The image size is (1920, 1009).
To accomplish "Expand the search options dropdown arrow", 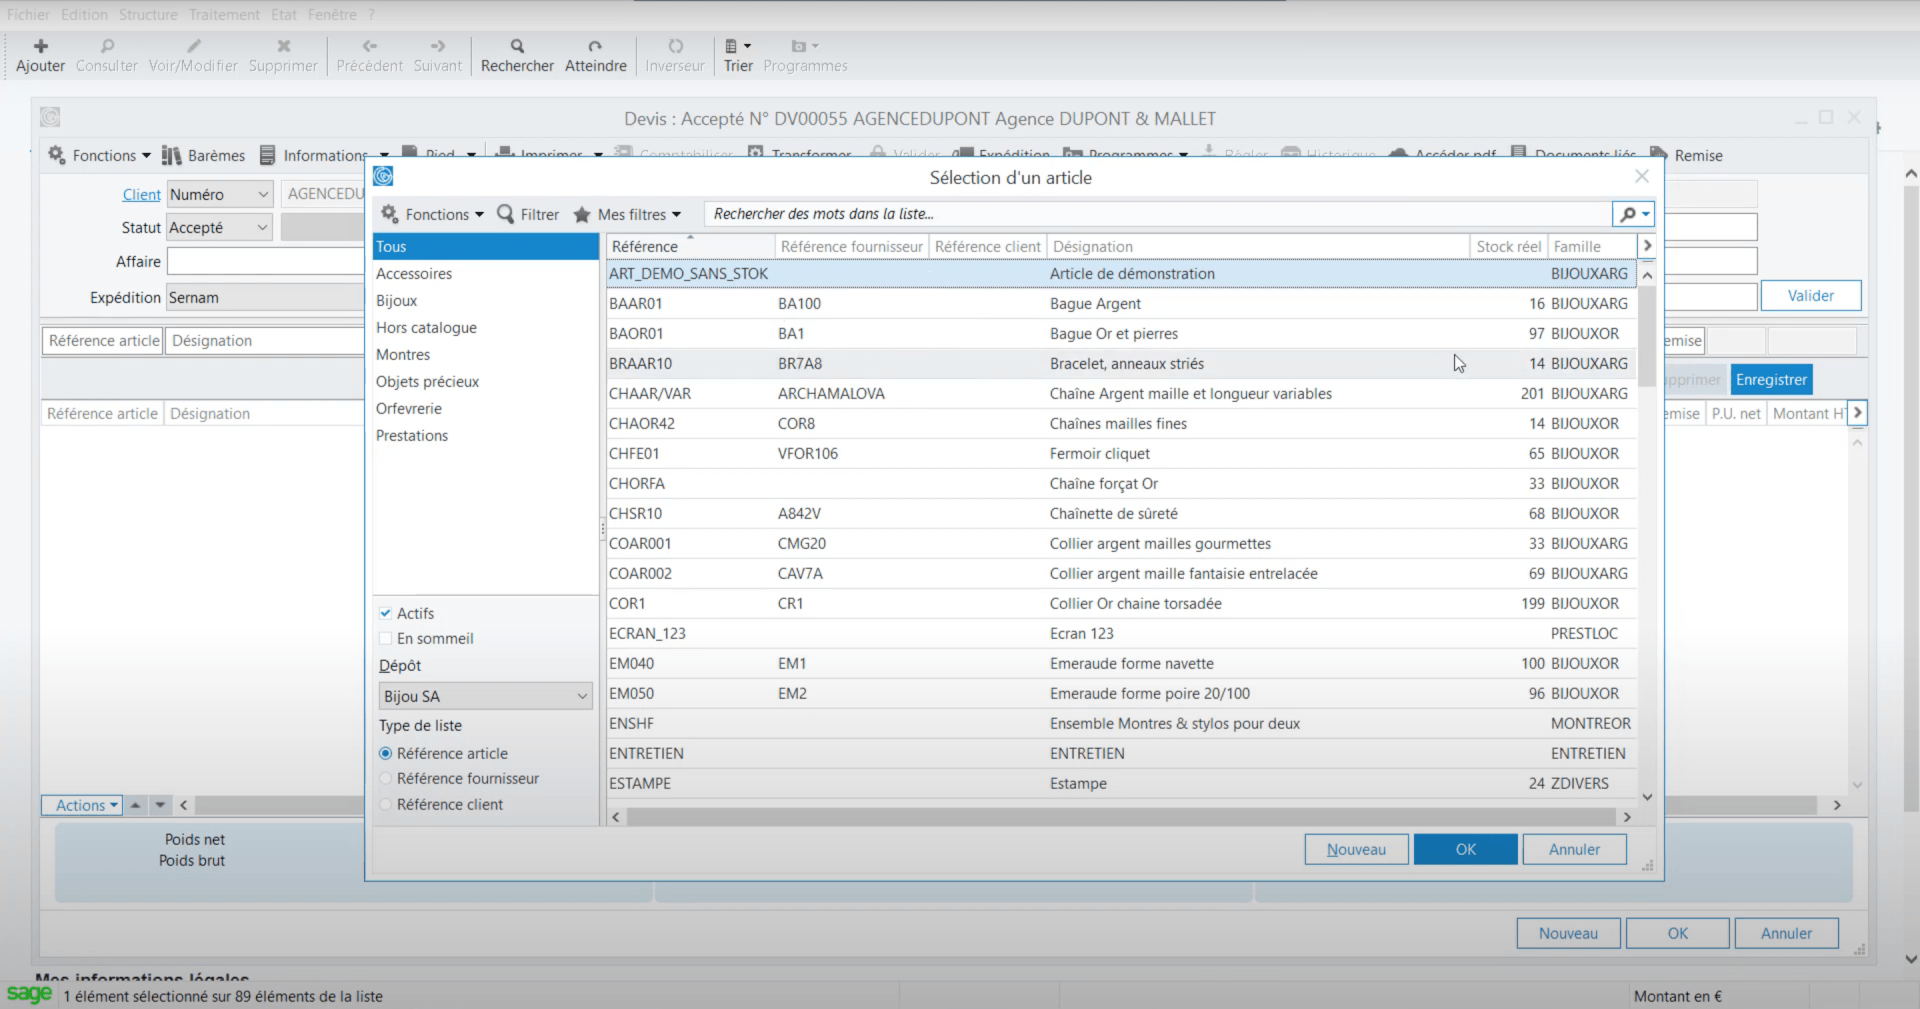I will tap(1645, 214).
